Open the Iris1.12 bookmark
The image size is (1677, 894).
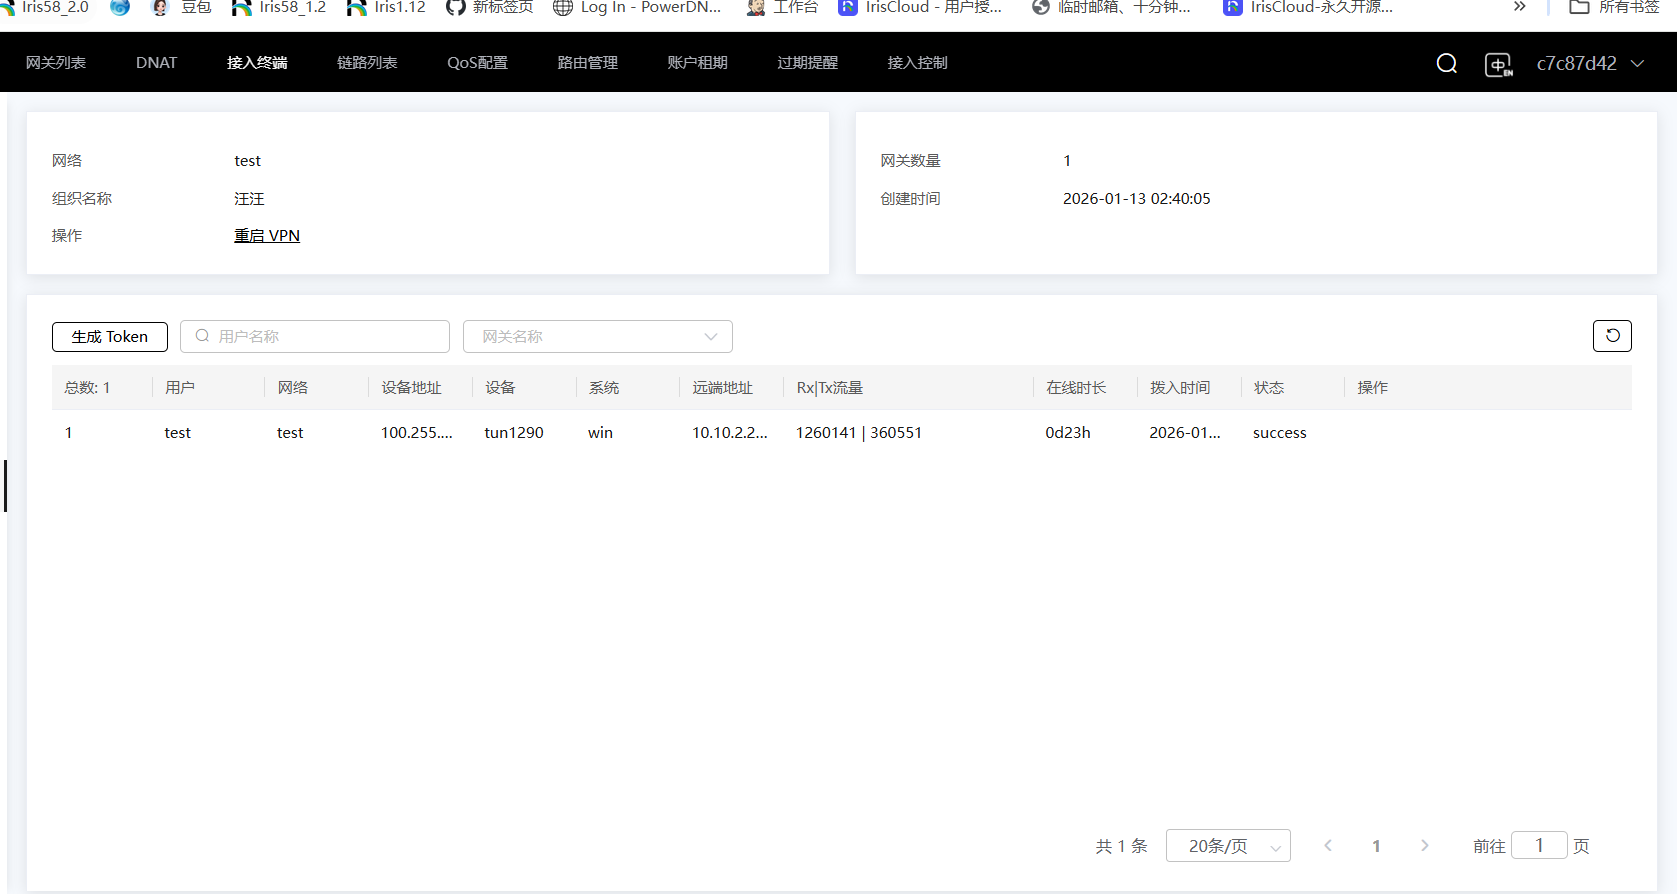pyautogui.click(x=386, y=7)
